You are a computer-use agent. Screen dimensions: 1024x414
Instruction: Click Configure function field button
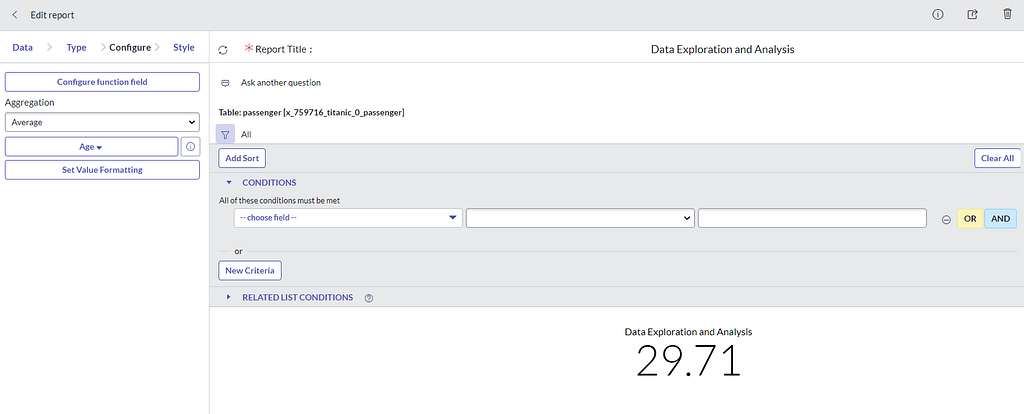(x=102, y=82)
